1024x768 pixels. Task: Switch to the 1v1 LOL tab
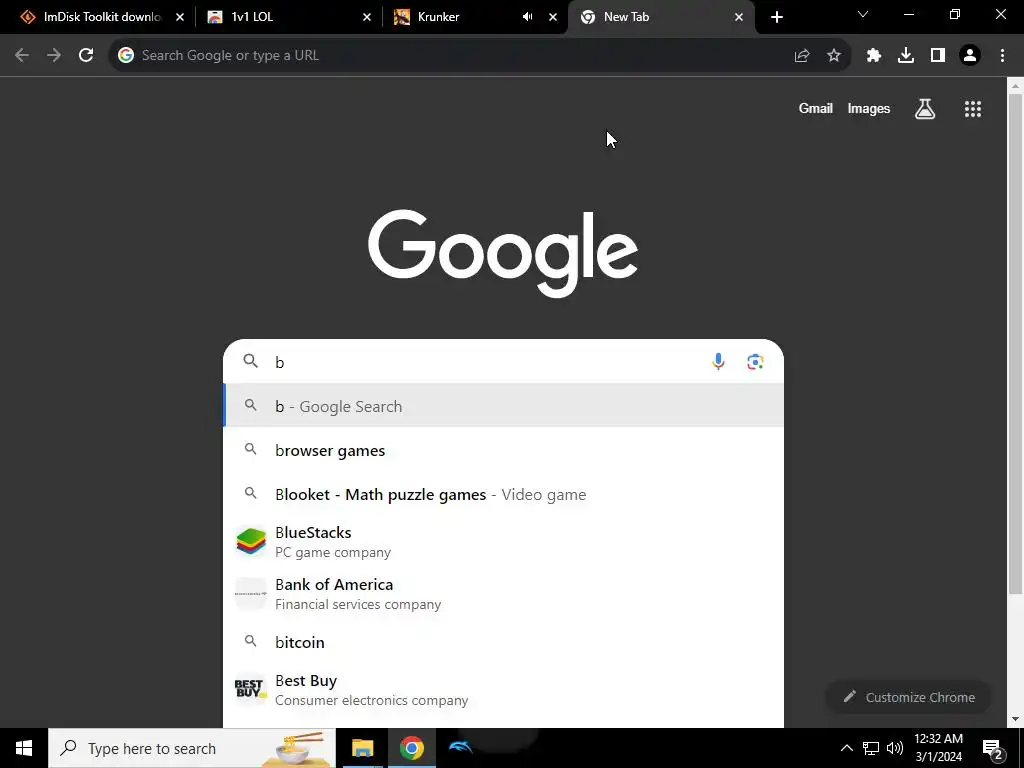point(287,17)
